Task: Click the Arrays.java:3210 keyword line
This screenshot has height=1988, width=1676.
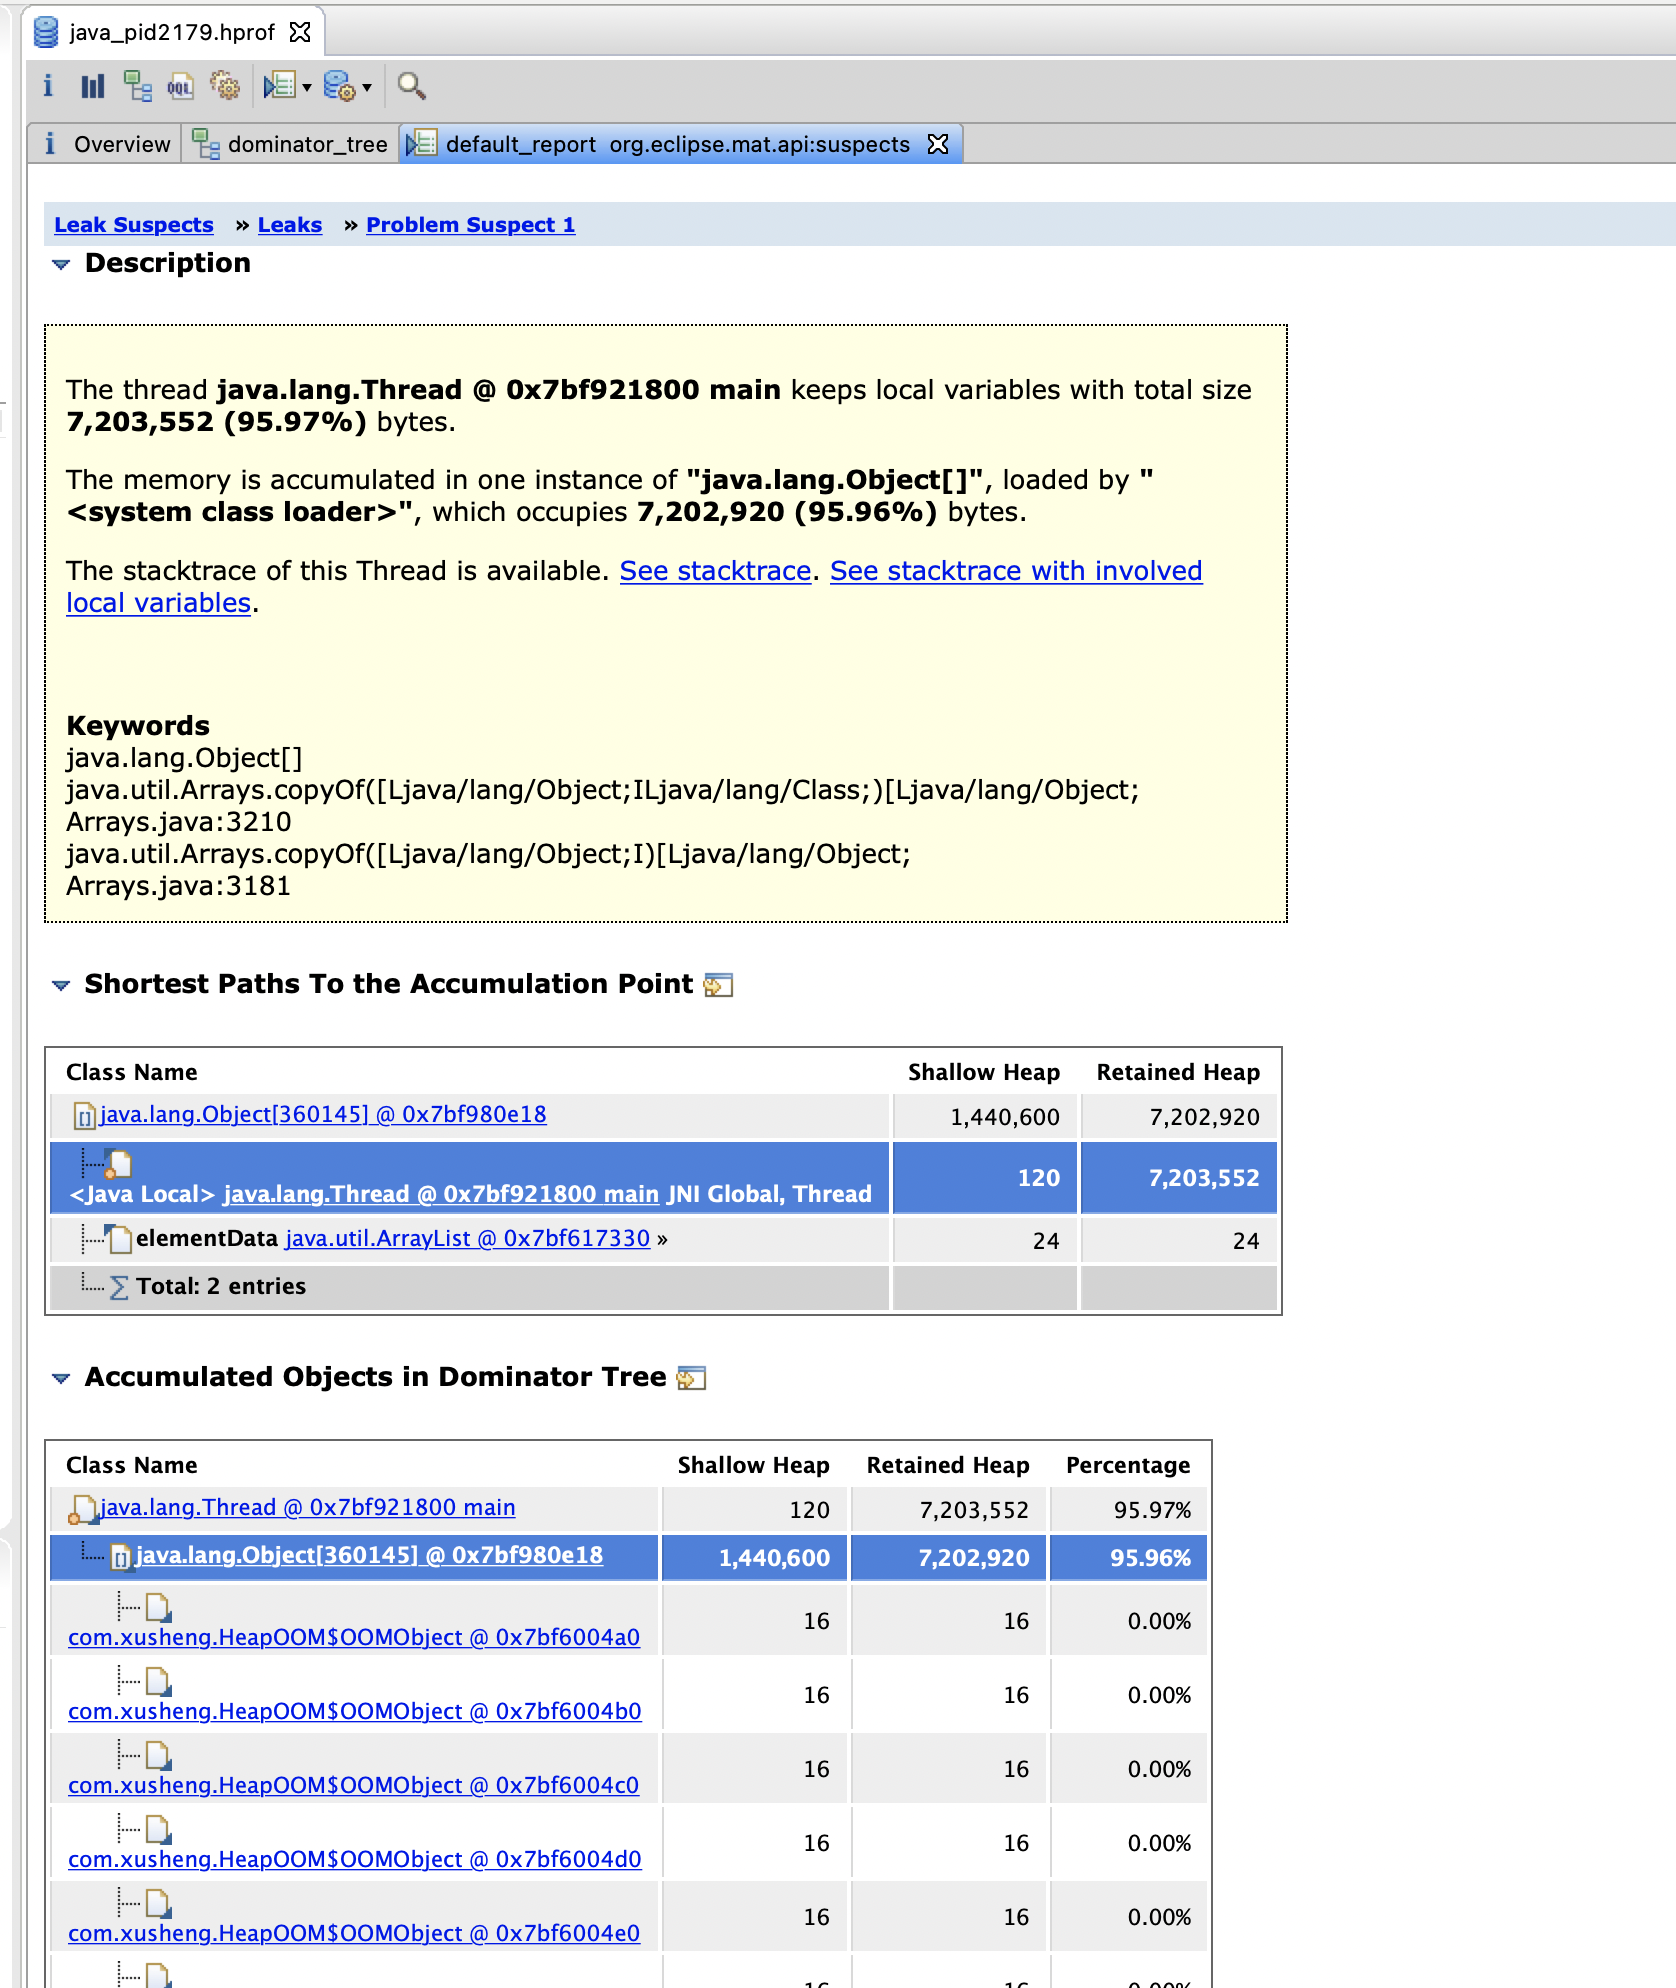Action: pos(179,822)
